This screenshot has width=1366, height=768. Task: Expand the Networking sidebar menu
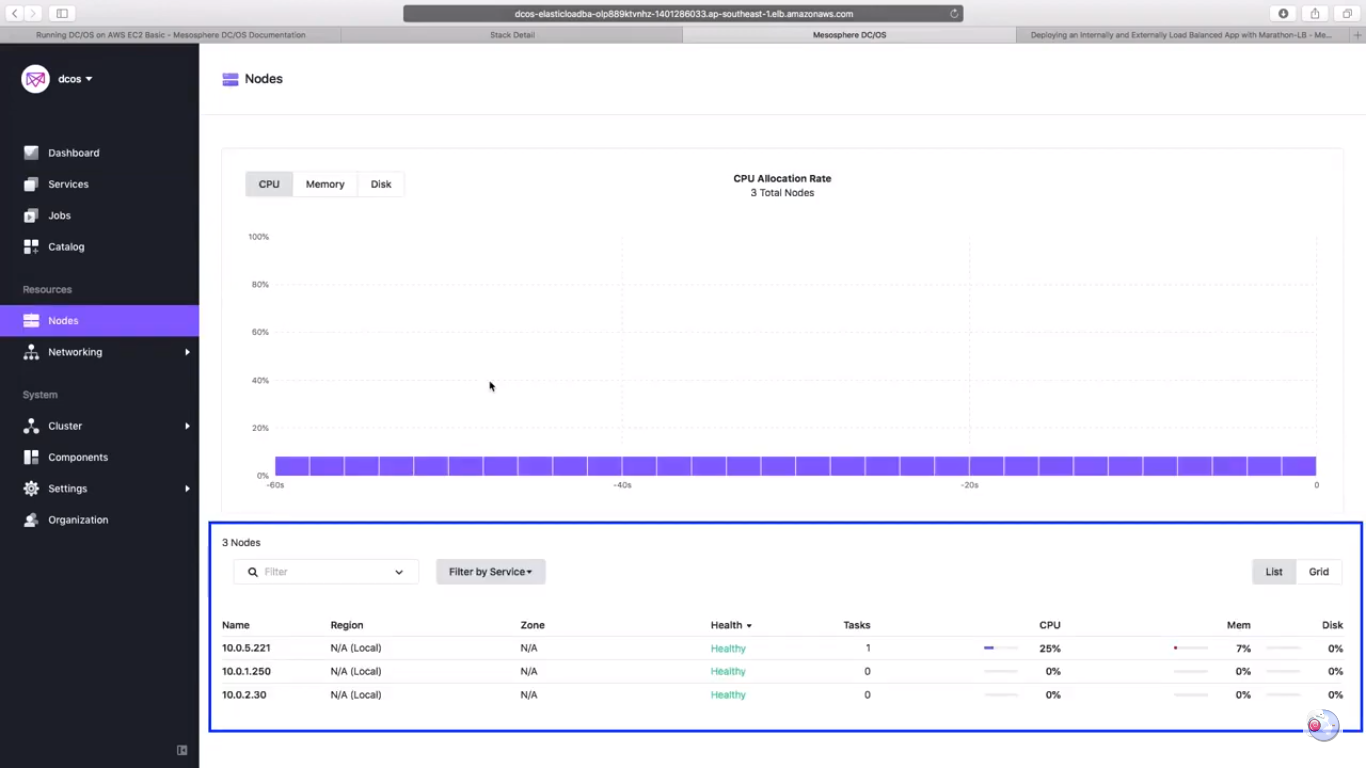[x=75, y=352]
